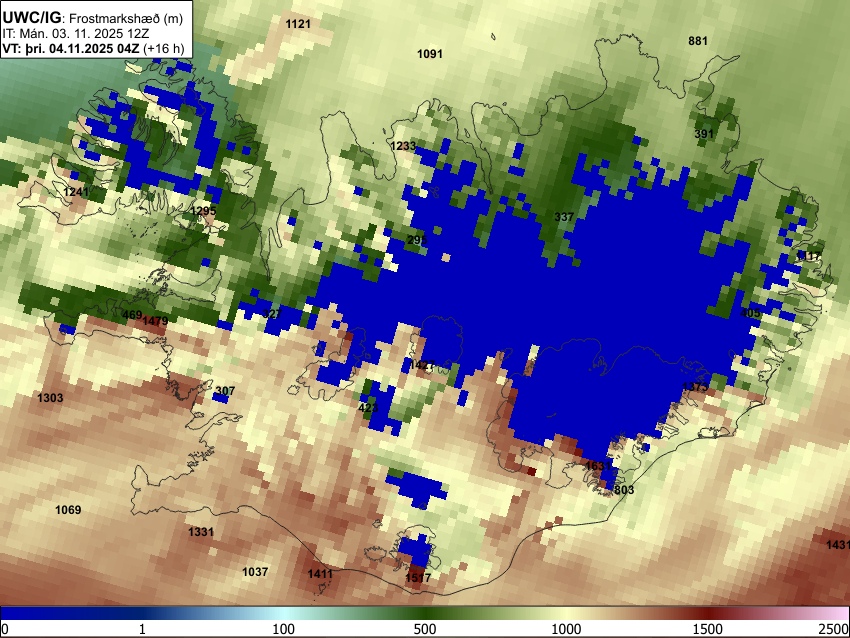Select the 405 map value

point(750,313)
